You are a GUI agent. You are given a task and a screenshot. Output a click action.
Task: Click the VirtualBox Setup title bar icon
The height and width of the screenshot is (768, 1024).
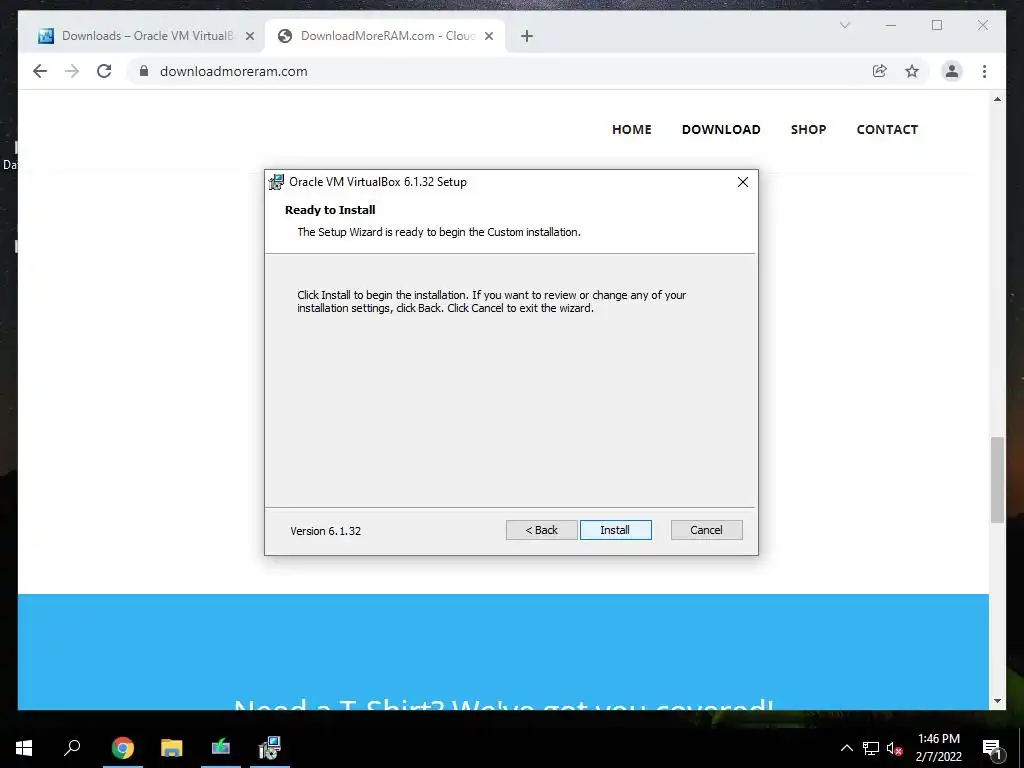[x=277, y=182]
